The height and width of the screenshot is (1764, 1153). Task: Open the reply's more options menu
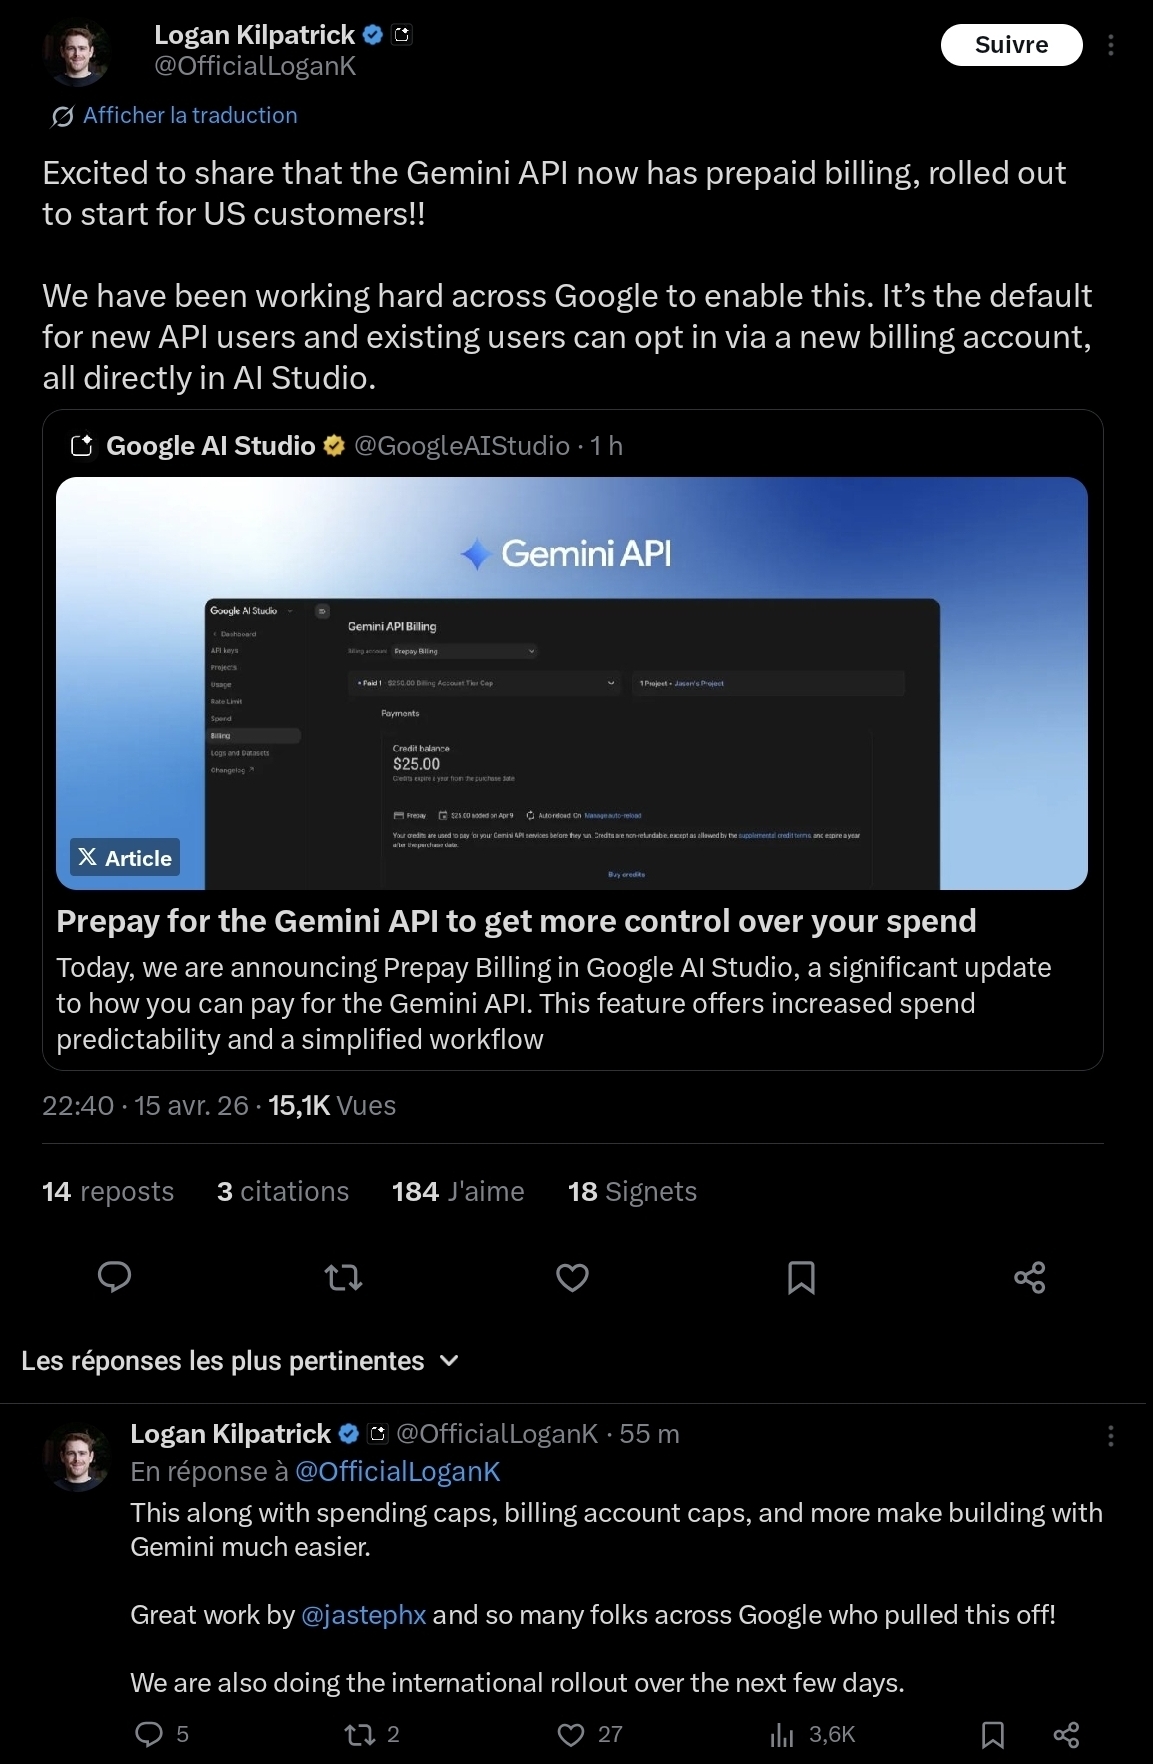[1110, 1436]
